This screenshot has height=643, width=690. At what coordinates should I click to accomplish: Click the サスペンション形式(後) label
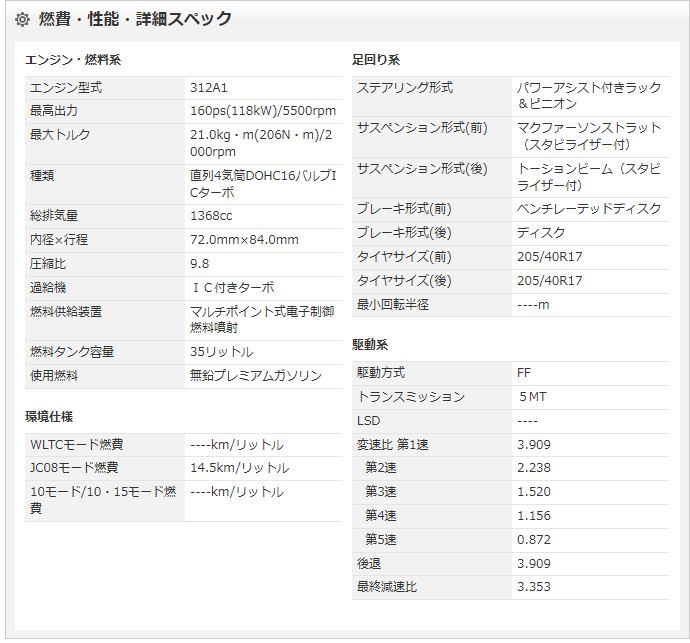[x=422, y=169]
